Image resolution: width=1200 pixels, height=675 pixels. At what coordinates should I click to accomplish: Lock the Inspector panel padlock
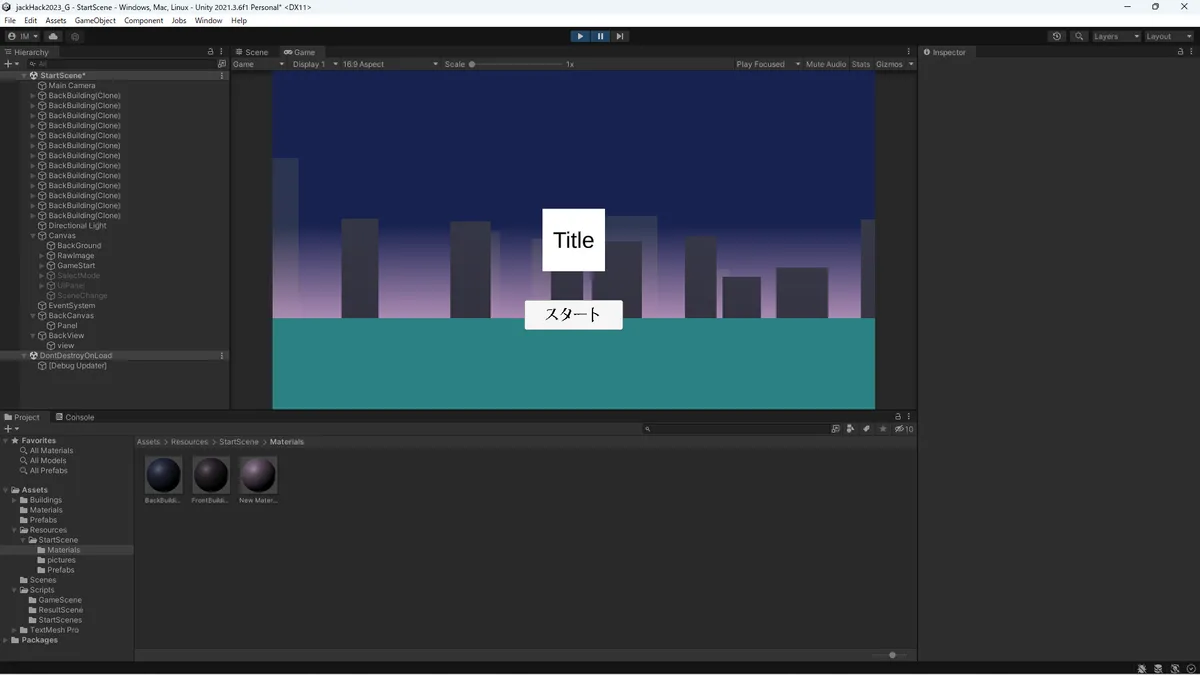coord(1178,52)
